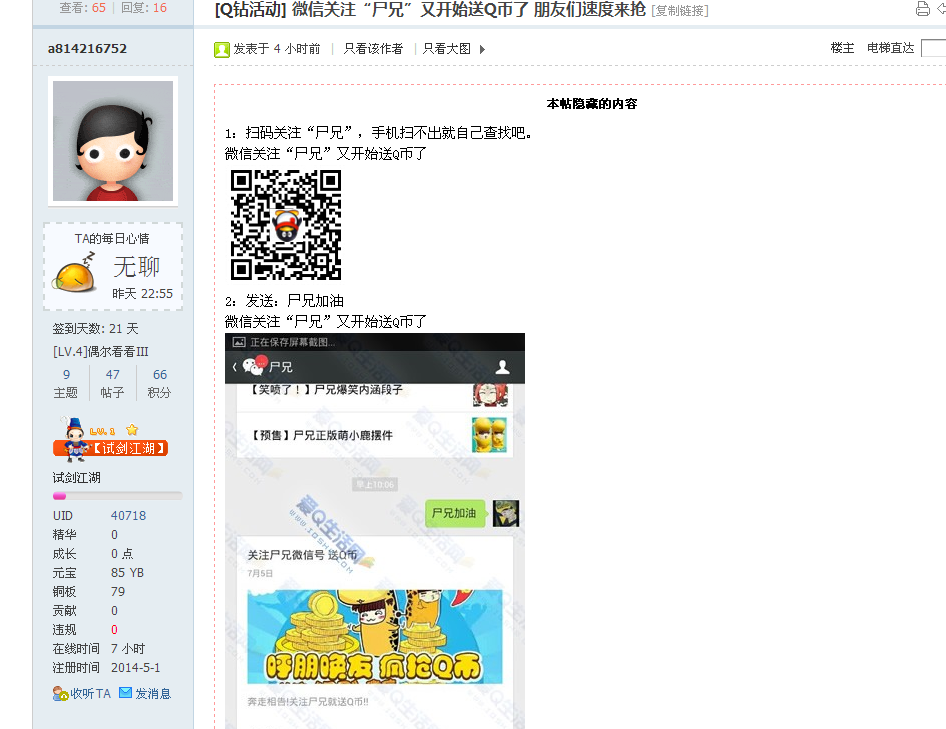Click the 收听TA user icon
946x729 pixels.
(60, 694)
